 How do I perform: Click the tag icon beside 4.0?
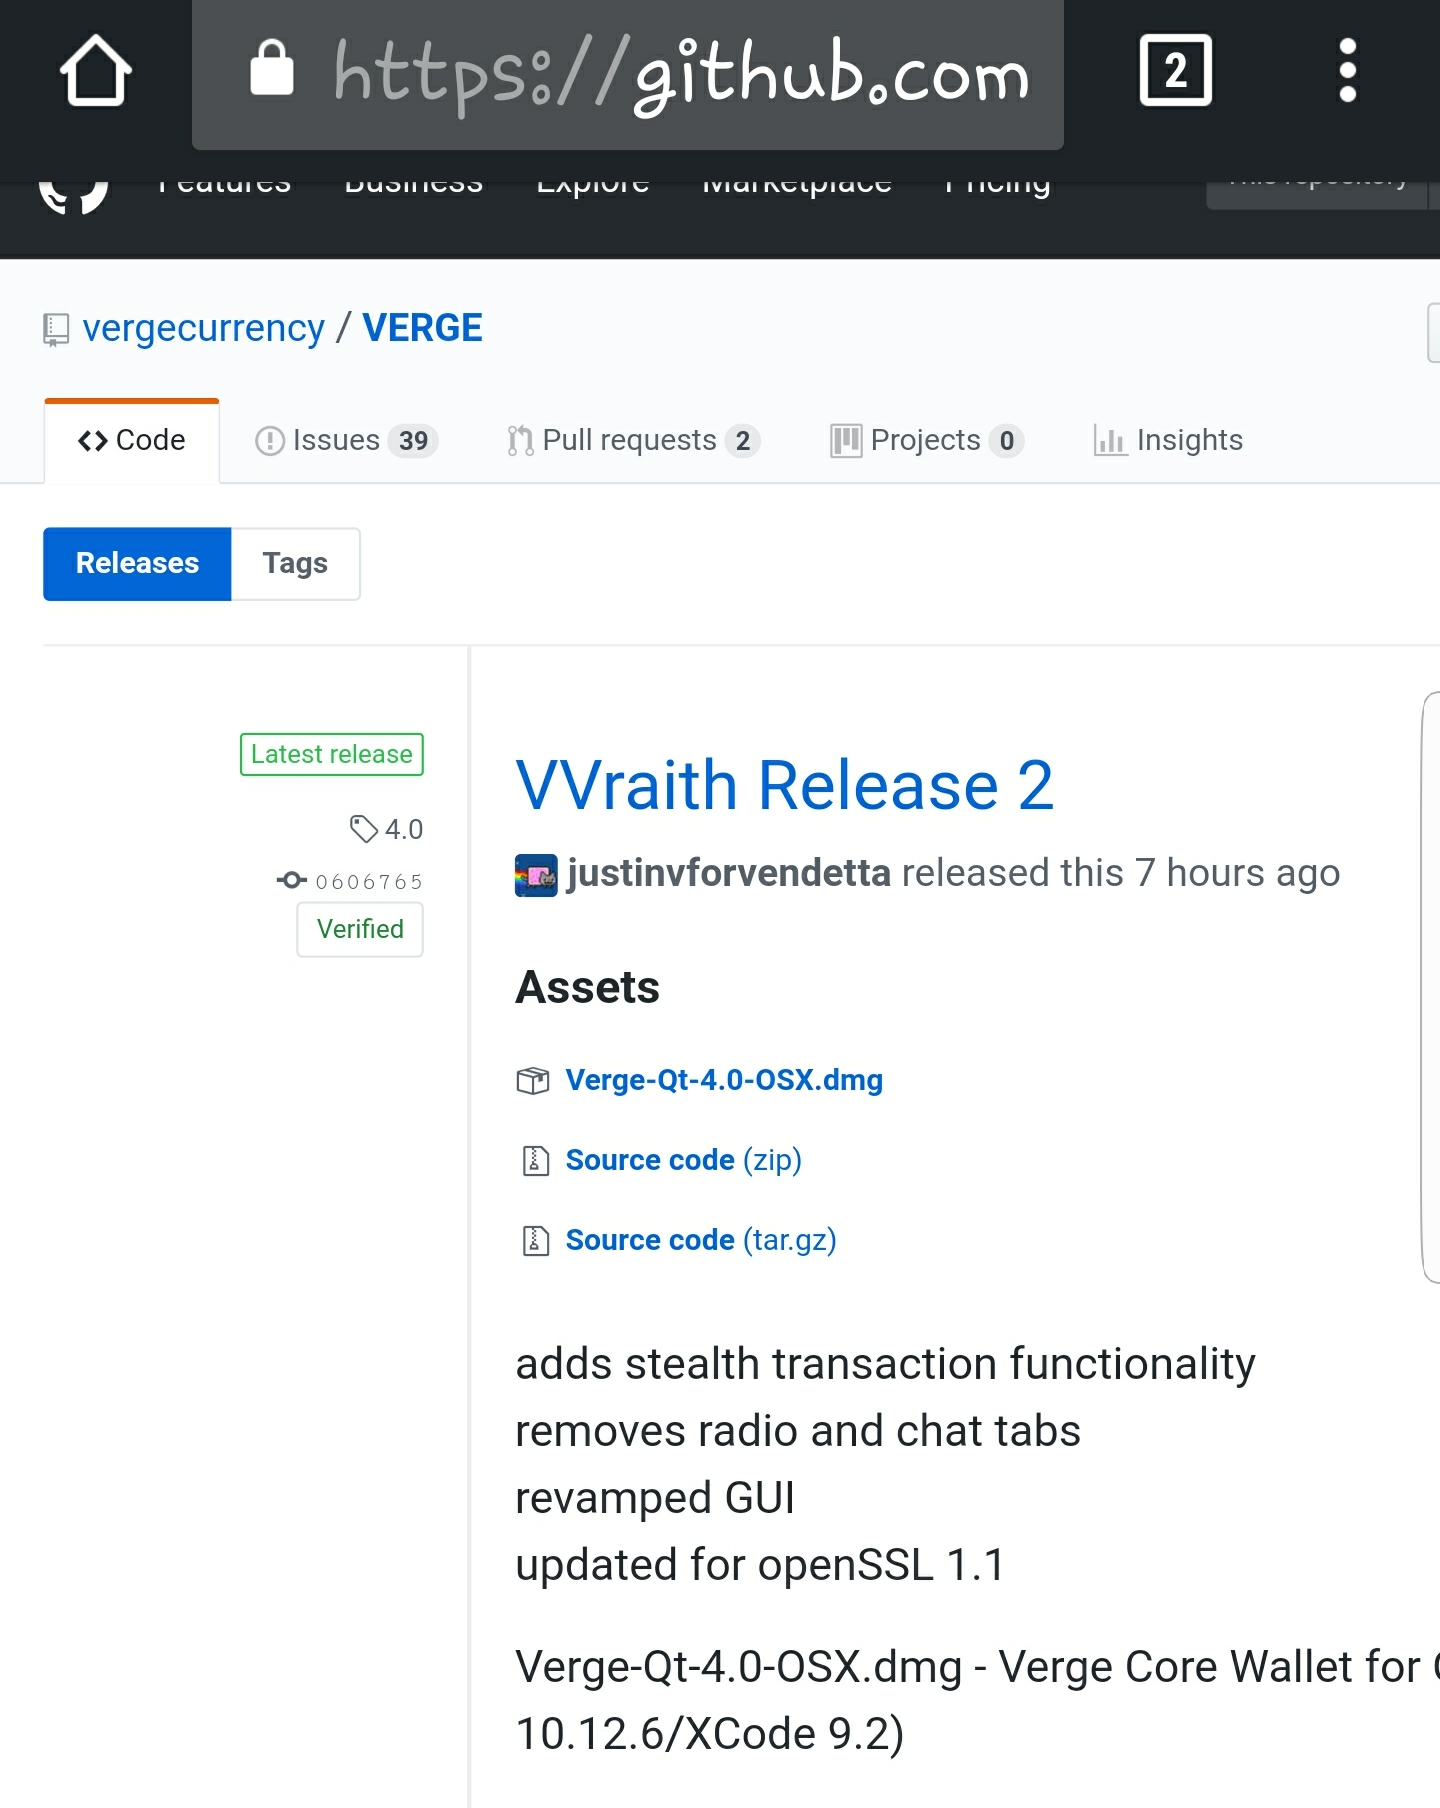(x=363, y=829)
